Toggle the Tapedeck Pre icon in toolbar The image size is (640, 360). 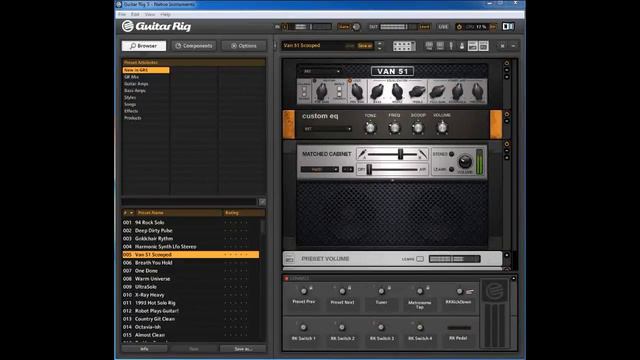[429, 46]
